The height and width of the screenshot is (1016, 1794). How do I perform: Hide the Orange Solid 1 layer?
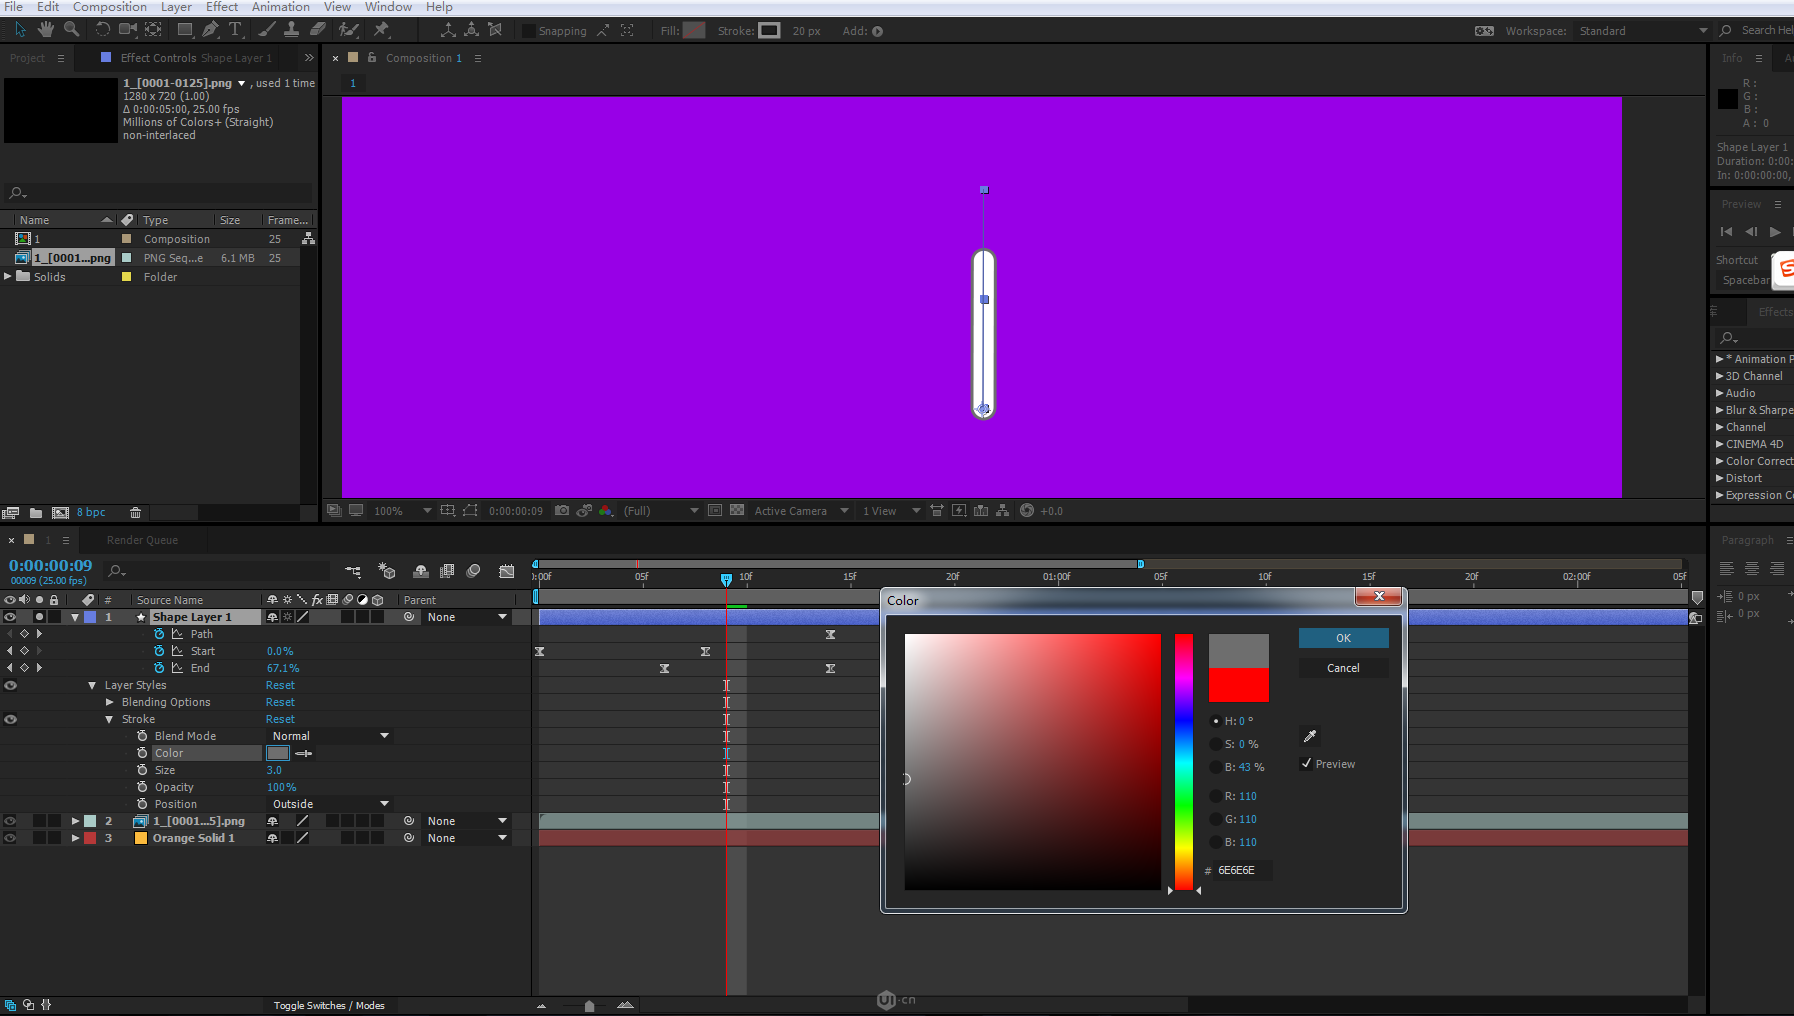[x=10, y=838]
